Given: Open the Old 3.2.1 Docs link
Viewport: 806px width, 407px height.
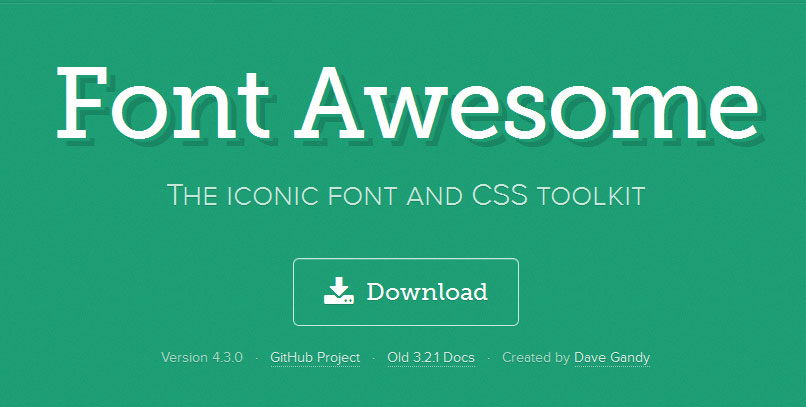Looking at the screenshot, I should tap(431, 357).
